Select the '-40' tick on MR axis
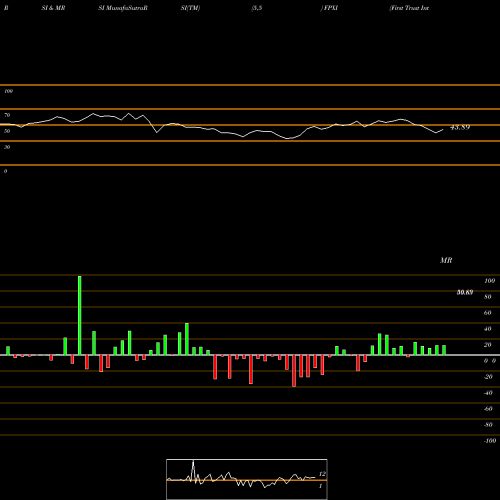This screenshot has width=500, height=500. (488, 393)
